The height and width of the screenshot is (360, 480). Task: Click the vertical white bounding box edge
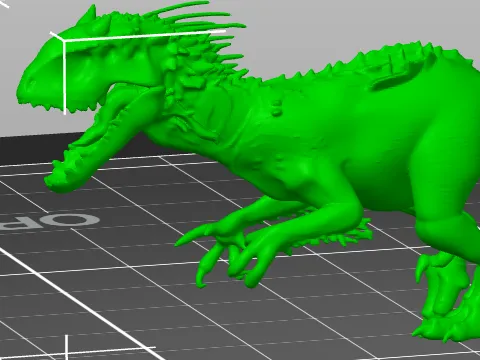(x=64, y=77)
